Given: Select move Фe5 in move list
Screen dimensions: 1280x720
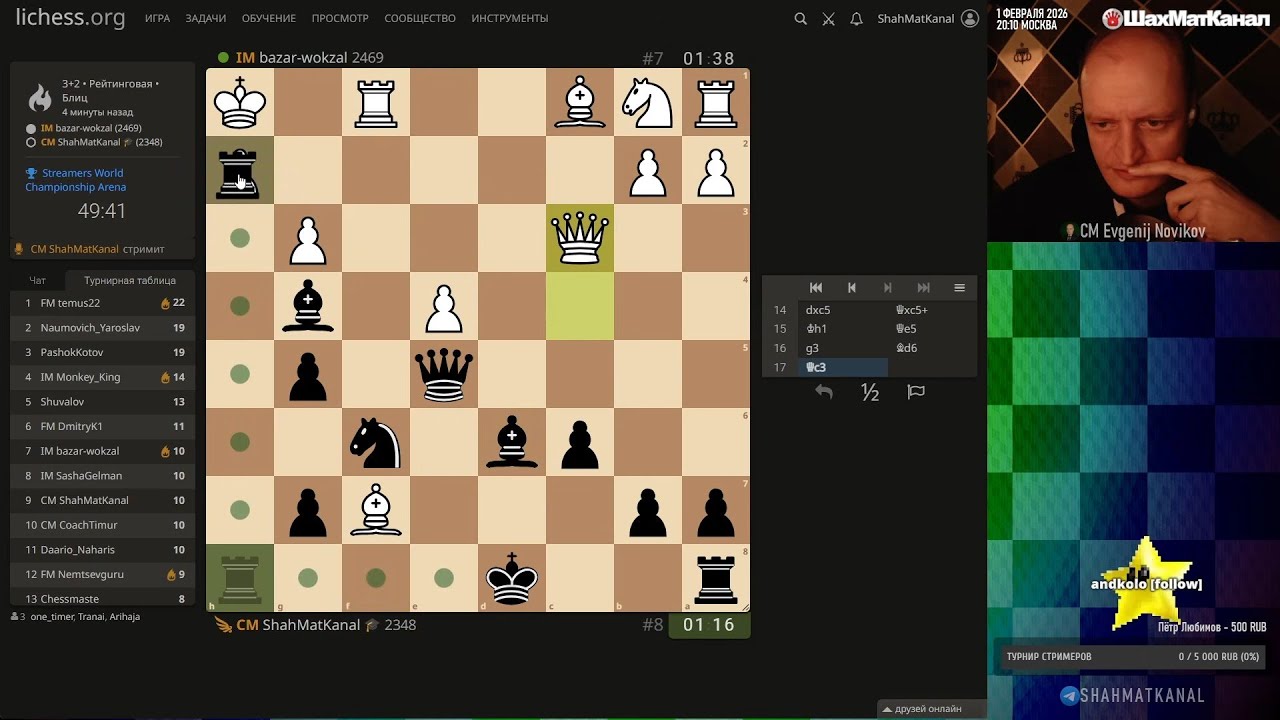Looking at the screenshot, I should pyautogui.click(x=932, y=329).
